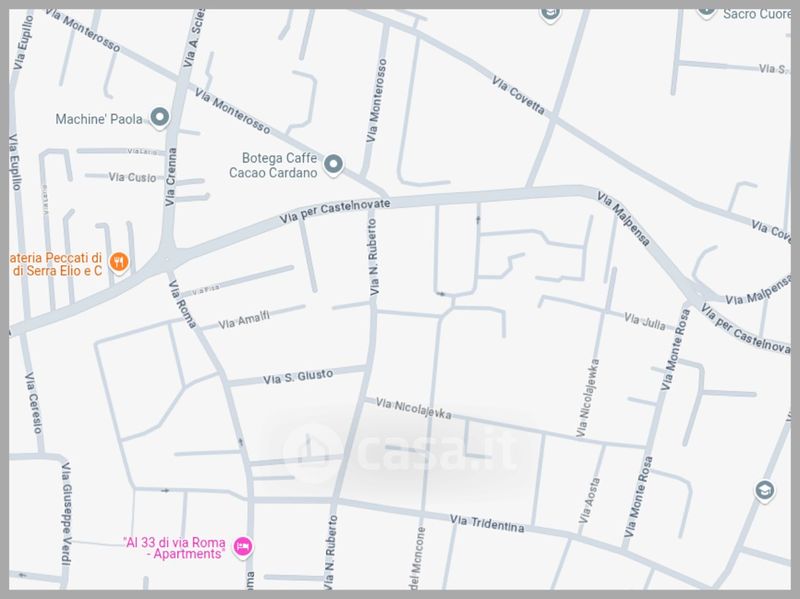This screenshot has height=599, width=800.
Task: Click the Via Covetta street label
Action: [x=518, y=95]
